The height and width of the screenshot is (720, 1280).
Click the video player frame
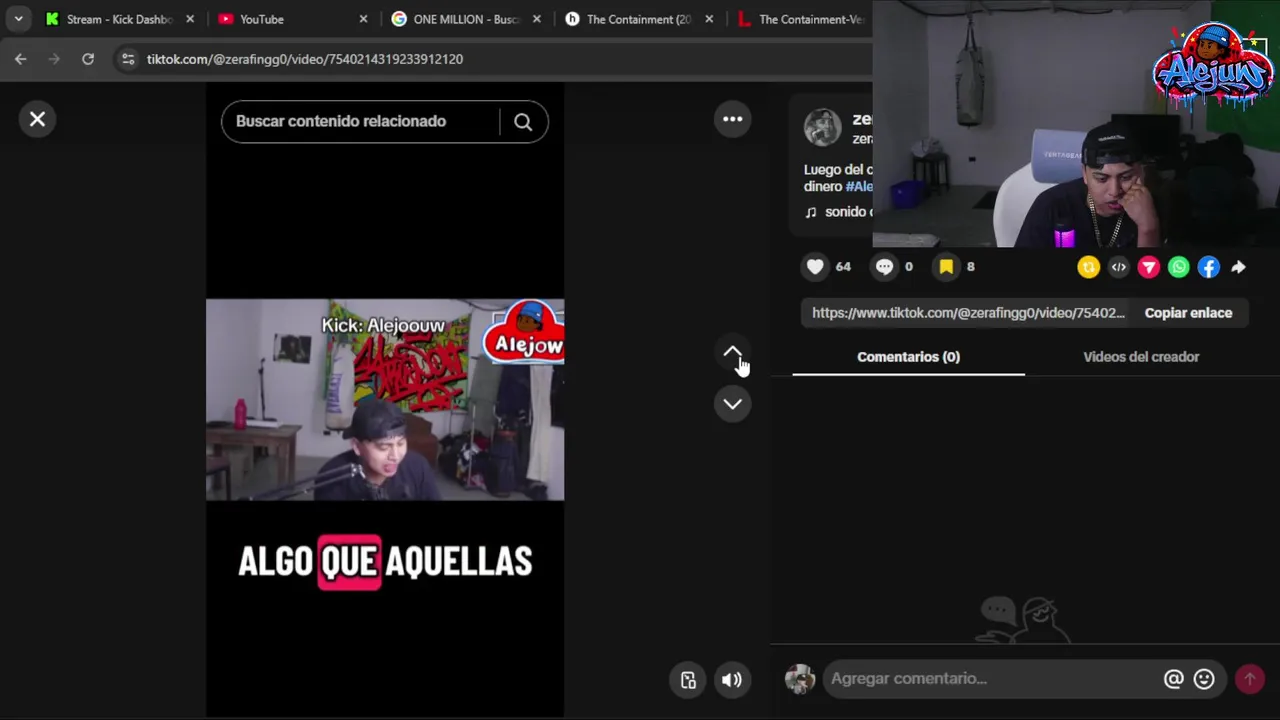click(385, 400)
